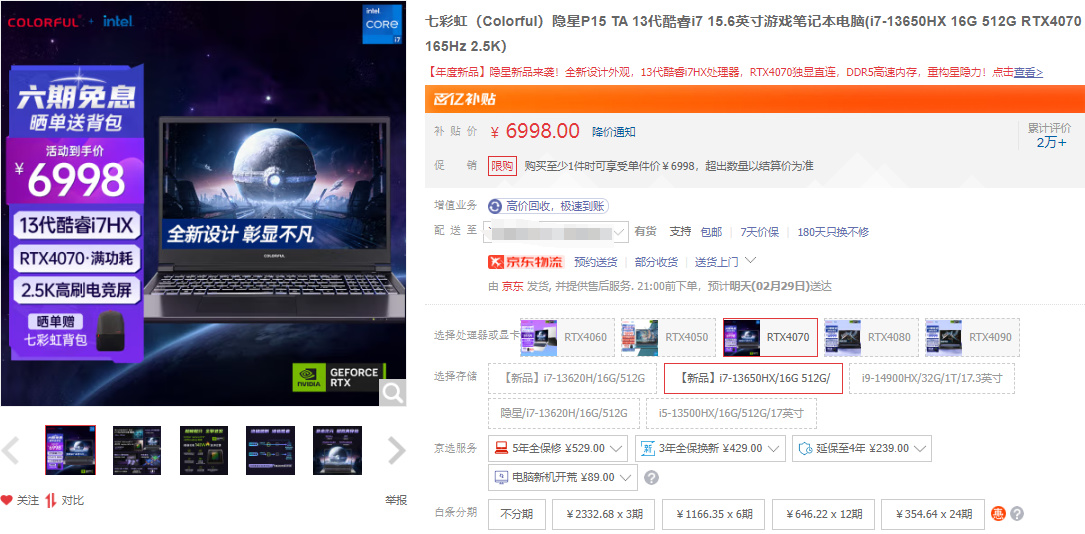1085x534 pixels.
Task: Expand delivery options chevron after 送货上门
Action: pyautogui.click(x=750, y=261)
